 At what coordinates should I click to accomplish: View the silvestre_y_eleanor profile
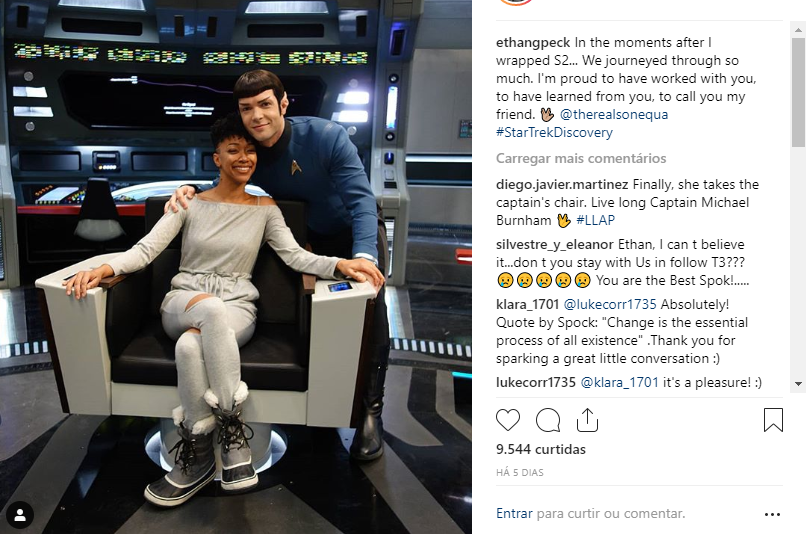[x=555, y=244]
